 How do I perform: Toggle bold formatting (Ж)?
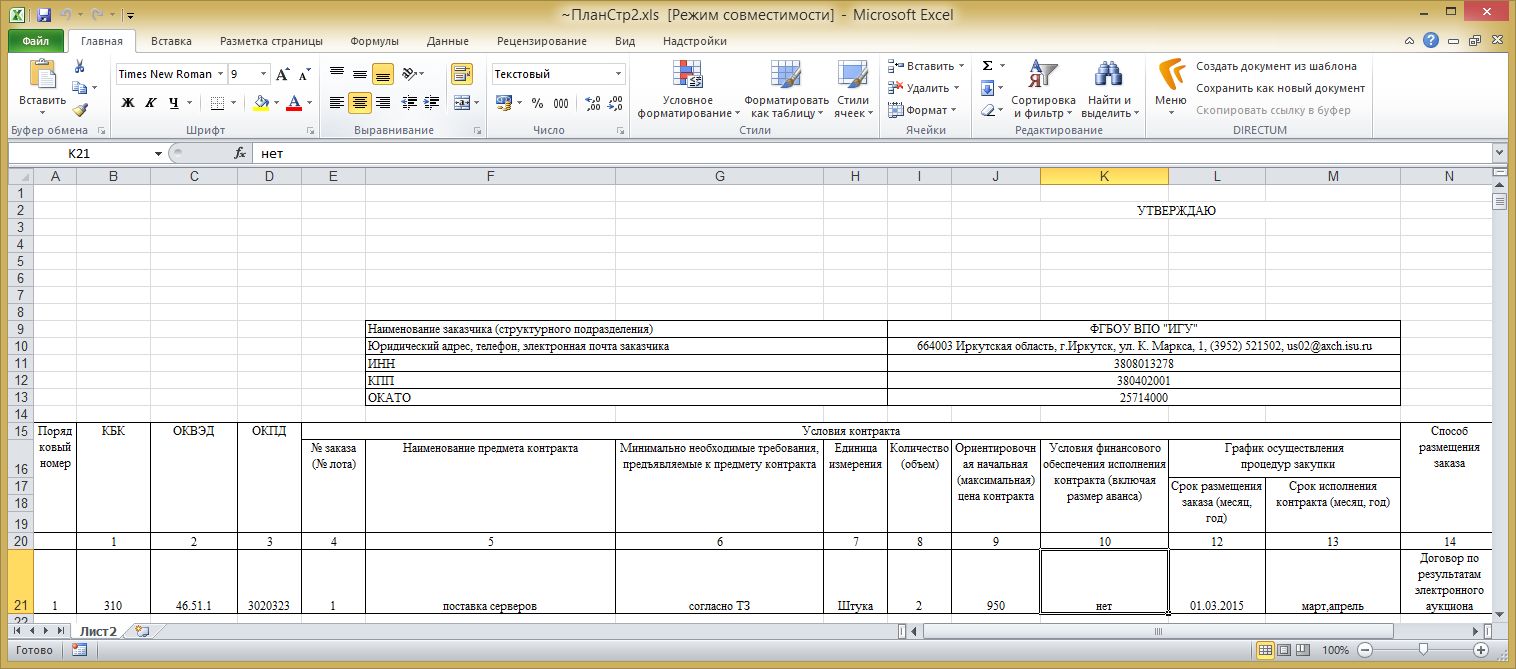pyautogui.click(x=128, y=103)
